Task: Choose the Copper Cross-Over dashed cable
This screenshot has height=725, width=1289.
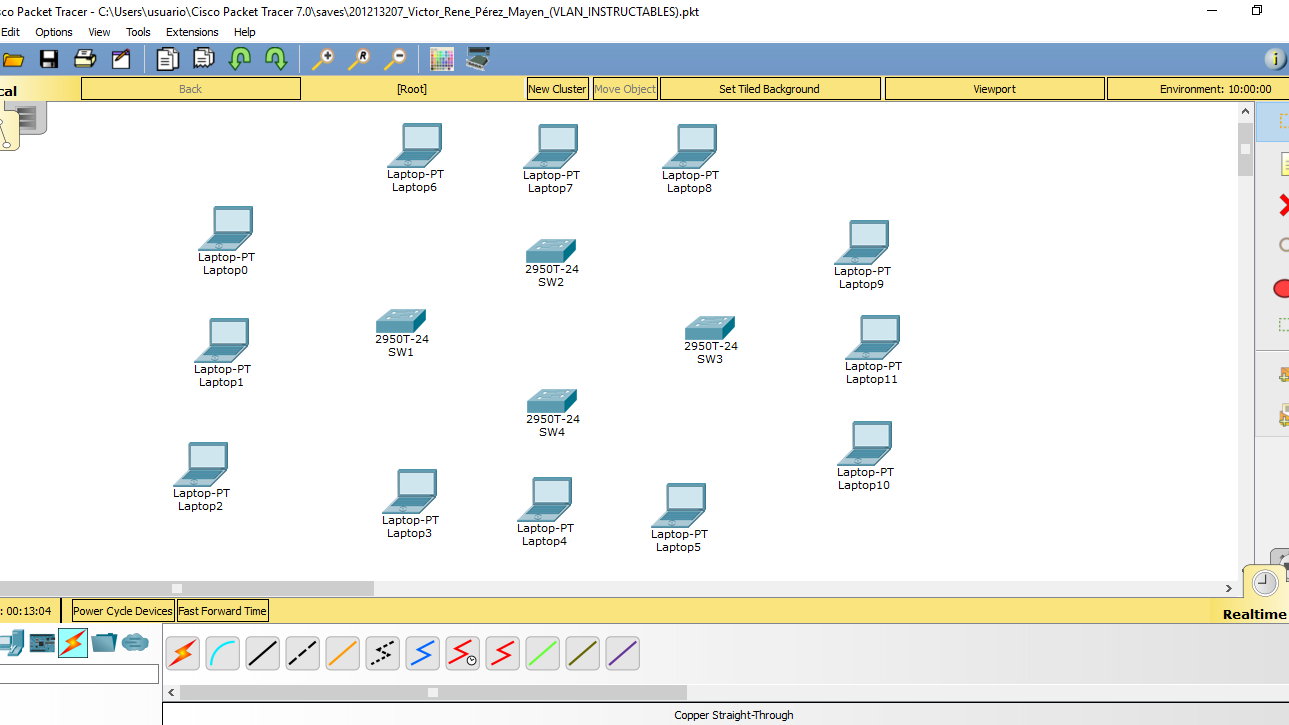Action: pyautogui.click(x=302, y=653)
